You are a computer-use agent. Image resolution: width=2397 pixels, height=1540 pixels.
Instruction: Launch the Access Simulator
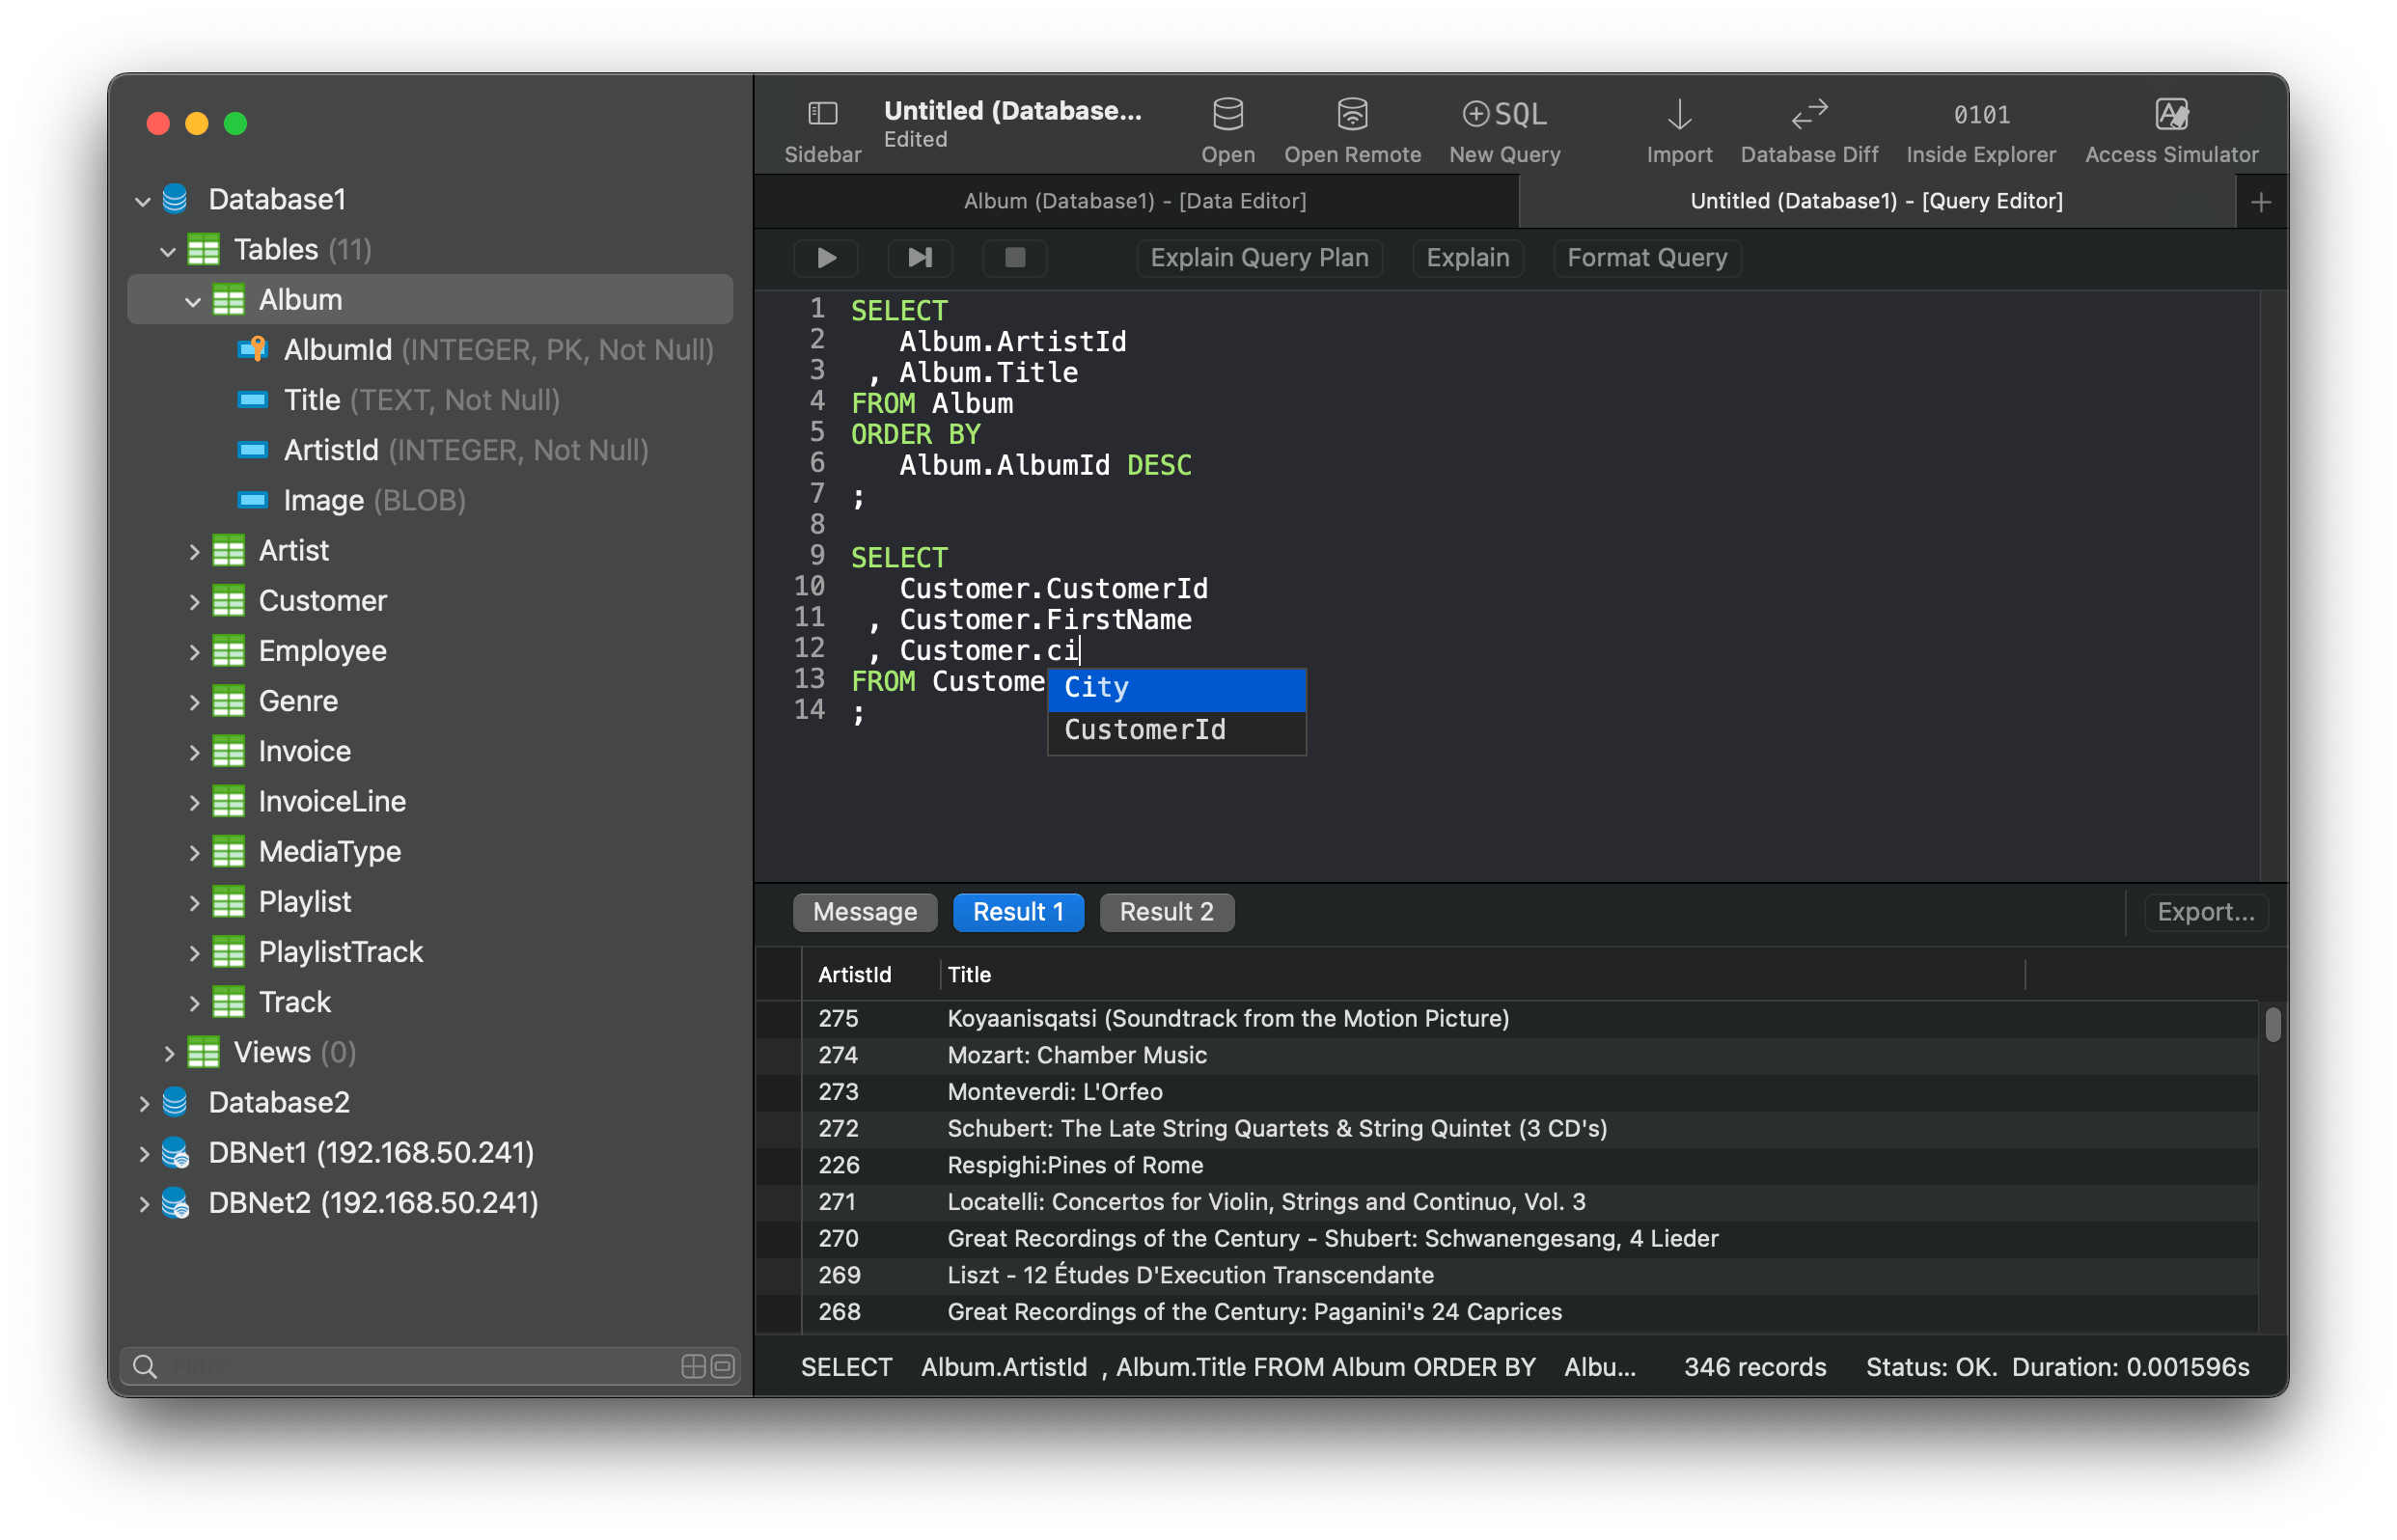pyautogui.click(x=2170, y=114)
